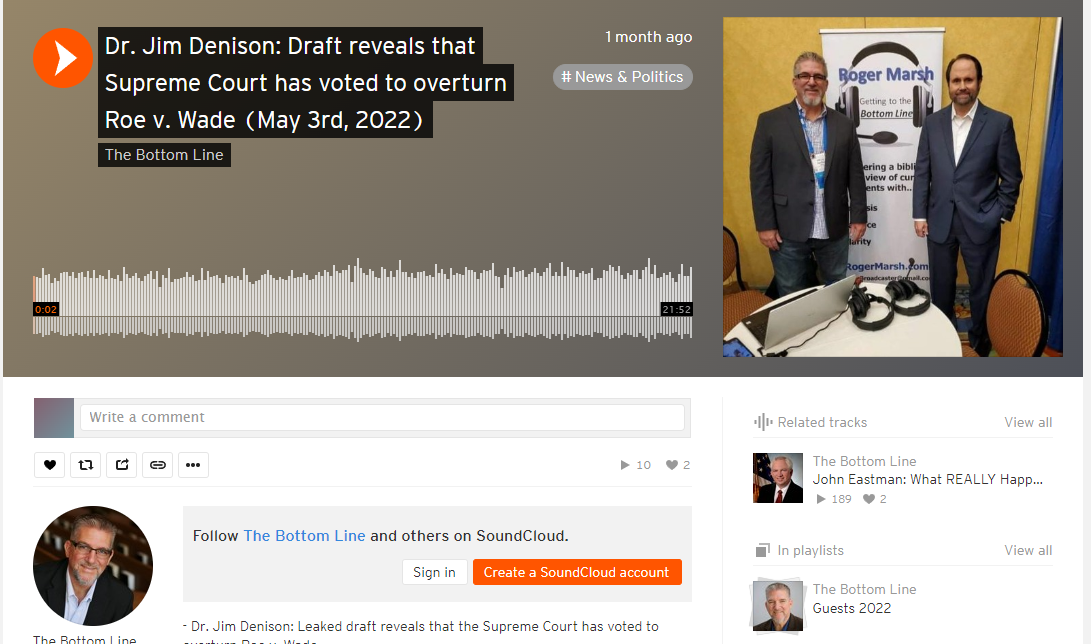This screenshot has height=644, width=1091.
Task: Click the track title about Supreme Court draft
Action: (306, 83)
